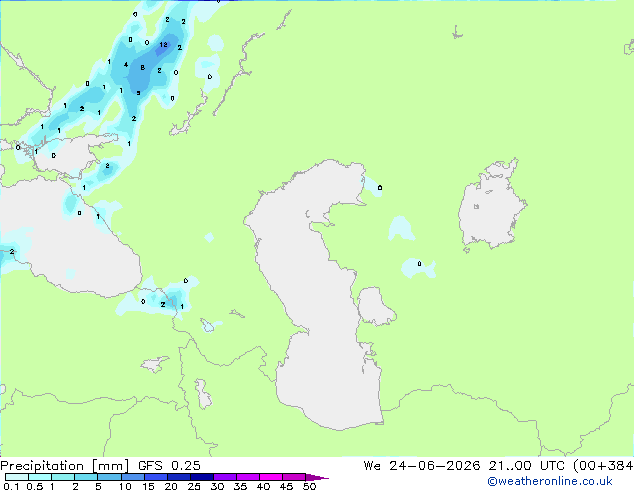Screen dimensions: 634x490
Task: Click the '25' legend scale label
Action: click(194, 486)
